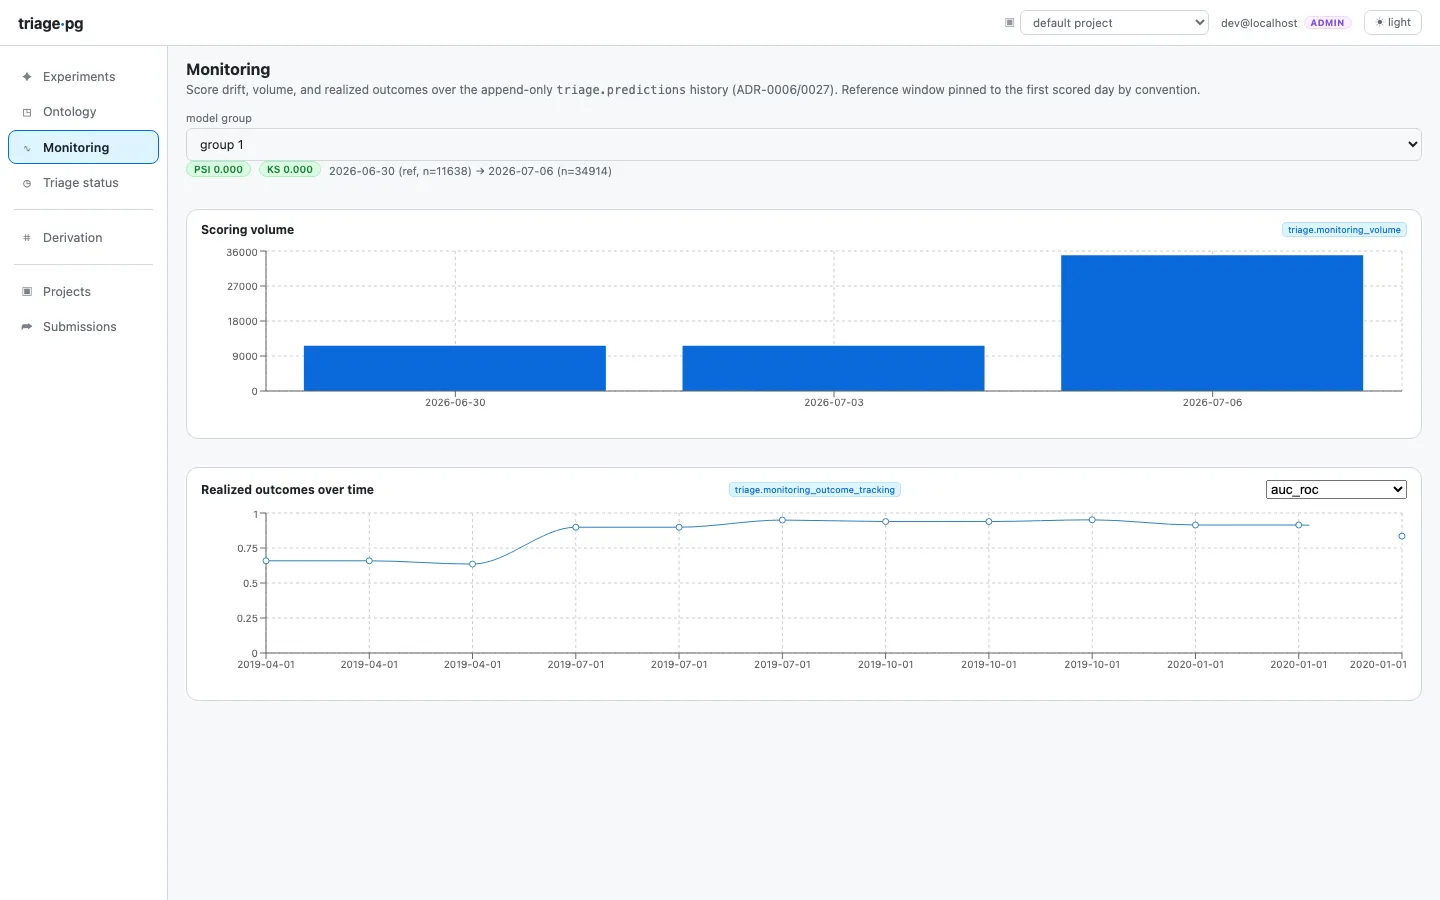This screenshot has height=900, width=1440.
Task: Click the Projects square icon in sidebar
Action: click(27, 292)
